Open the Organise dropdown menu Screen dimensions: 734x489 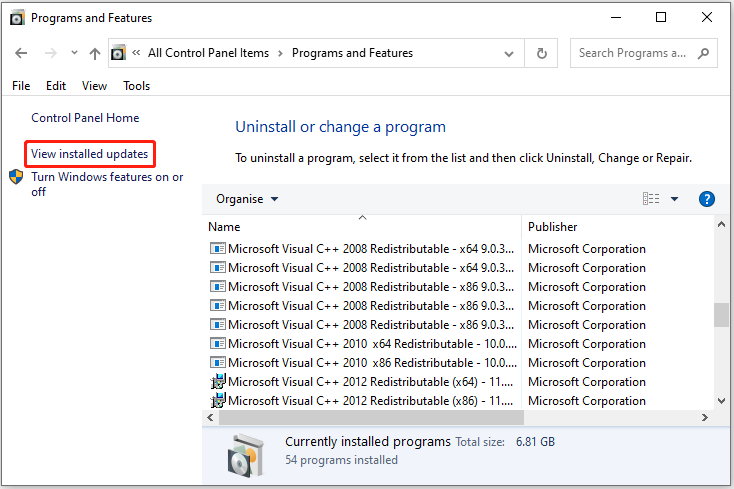coord(246,199)
